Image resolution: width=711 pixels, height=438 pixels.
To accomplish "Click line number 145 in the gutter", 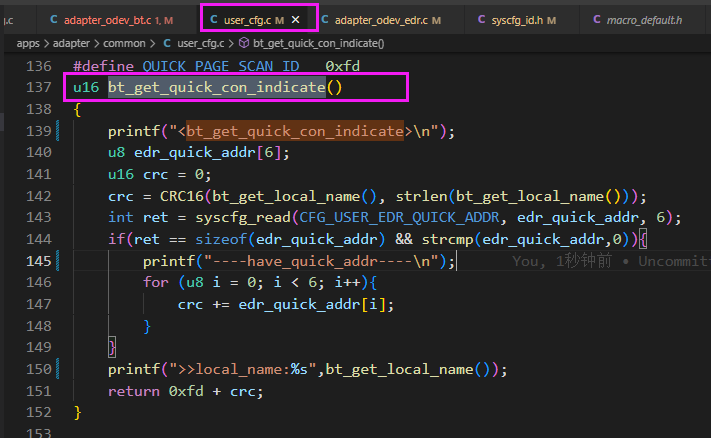I will [x=39, y=261].
